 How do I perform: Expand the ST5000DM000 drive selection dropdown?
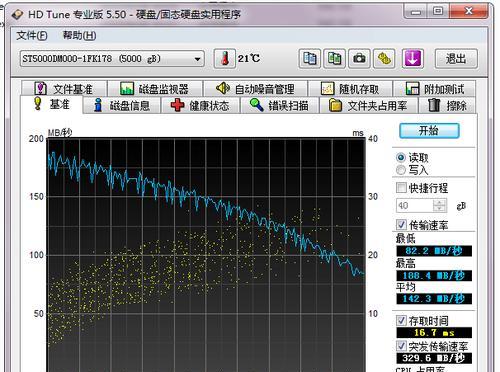(x=112, y=59)
